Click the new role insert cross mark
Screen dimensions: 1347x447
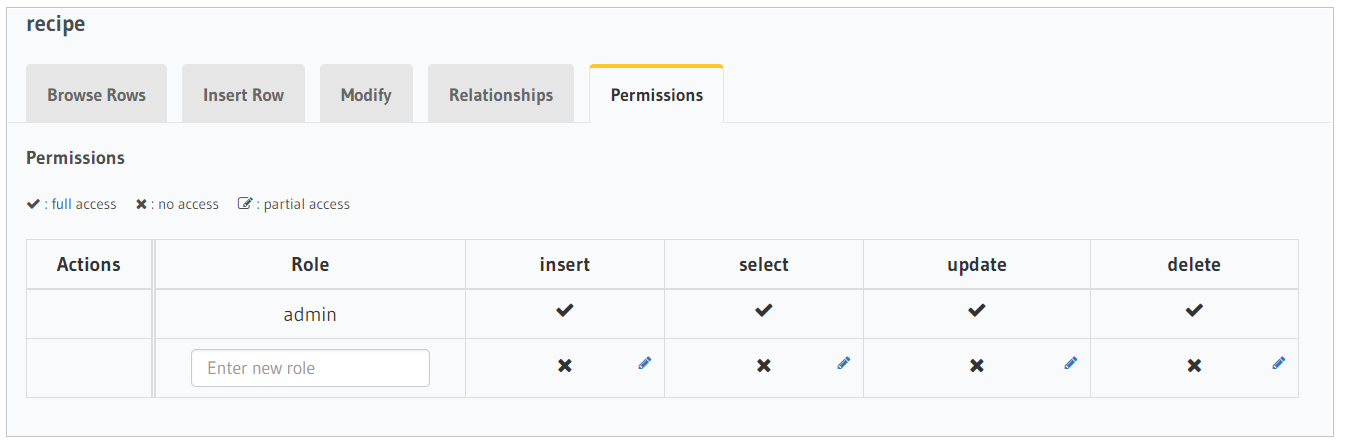[x=565, y=366]
